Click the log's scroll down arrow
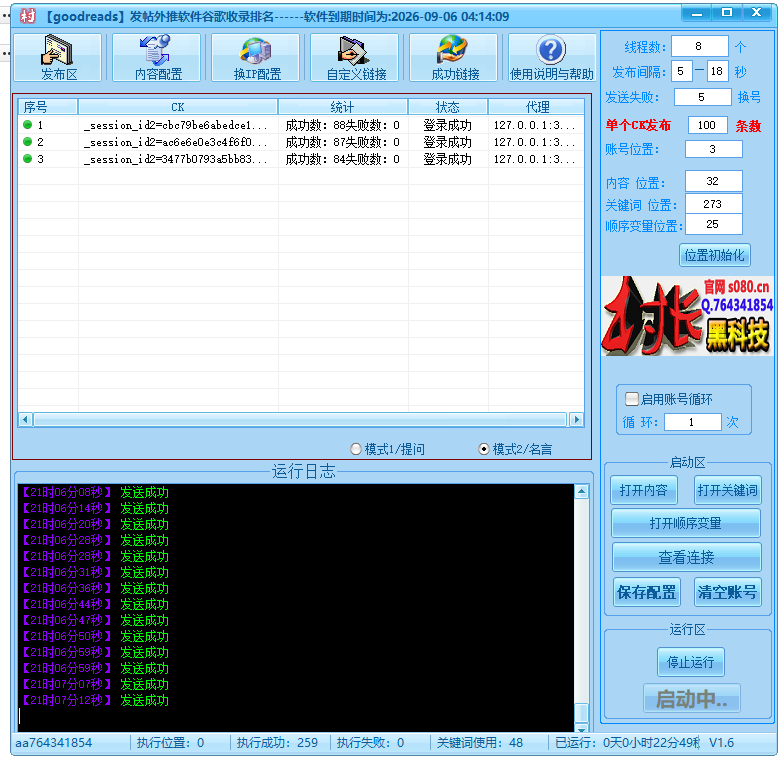The image size is (779, 759). coord(581,728)
